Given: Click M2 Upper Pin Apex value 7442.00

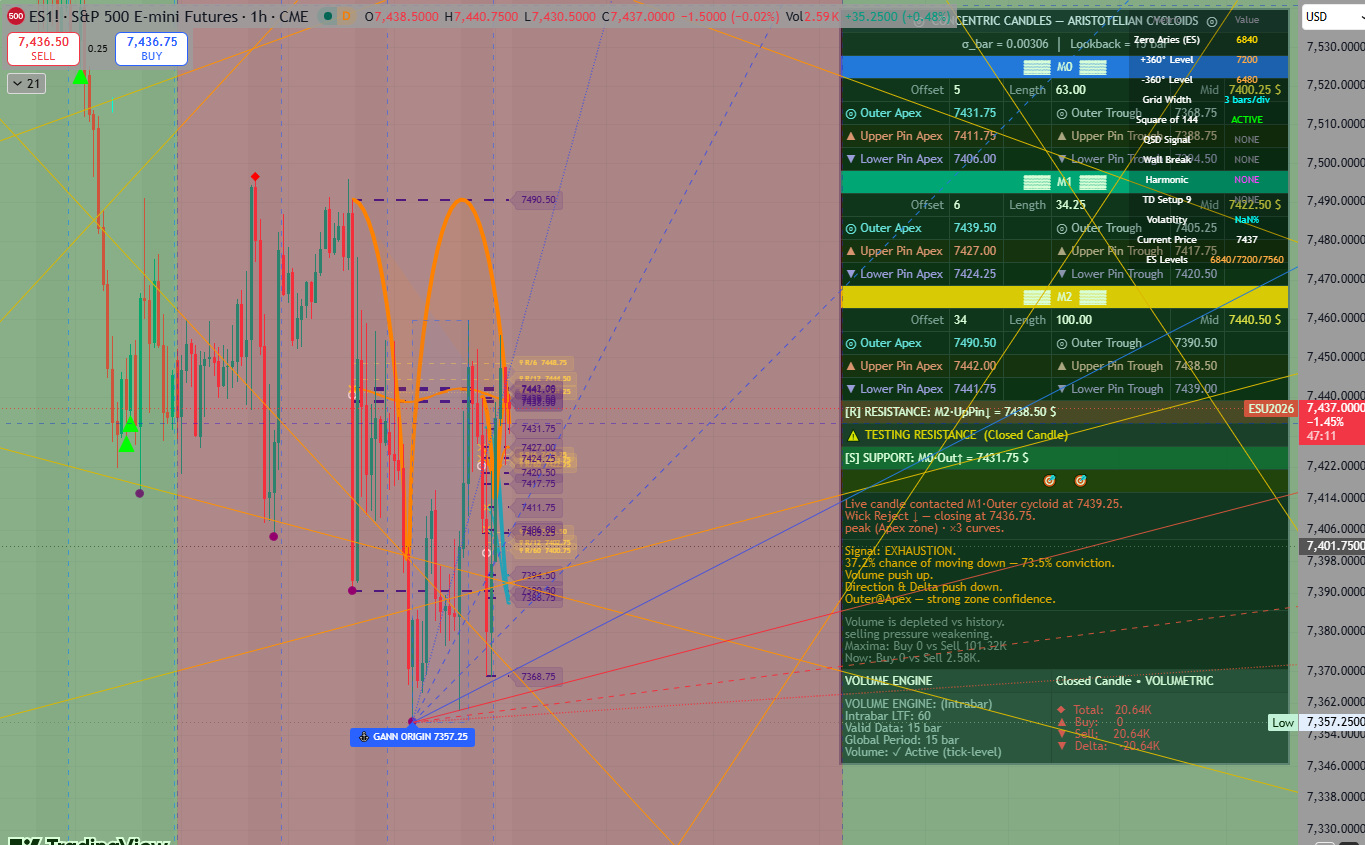Looking at the screenshot, I should (975, 366).
